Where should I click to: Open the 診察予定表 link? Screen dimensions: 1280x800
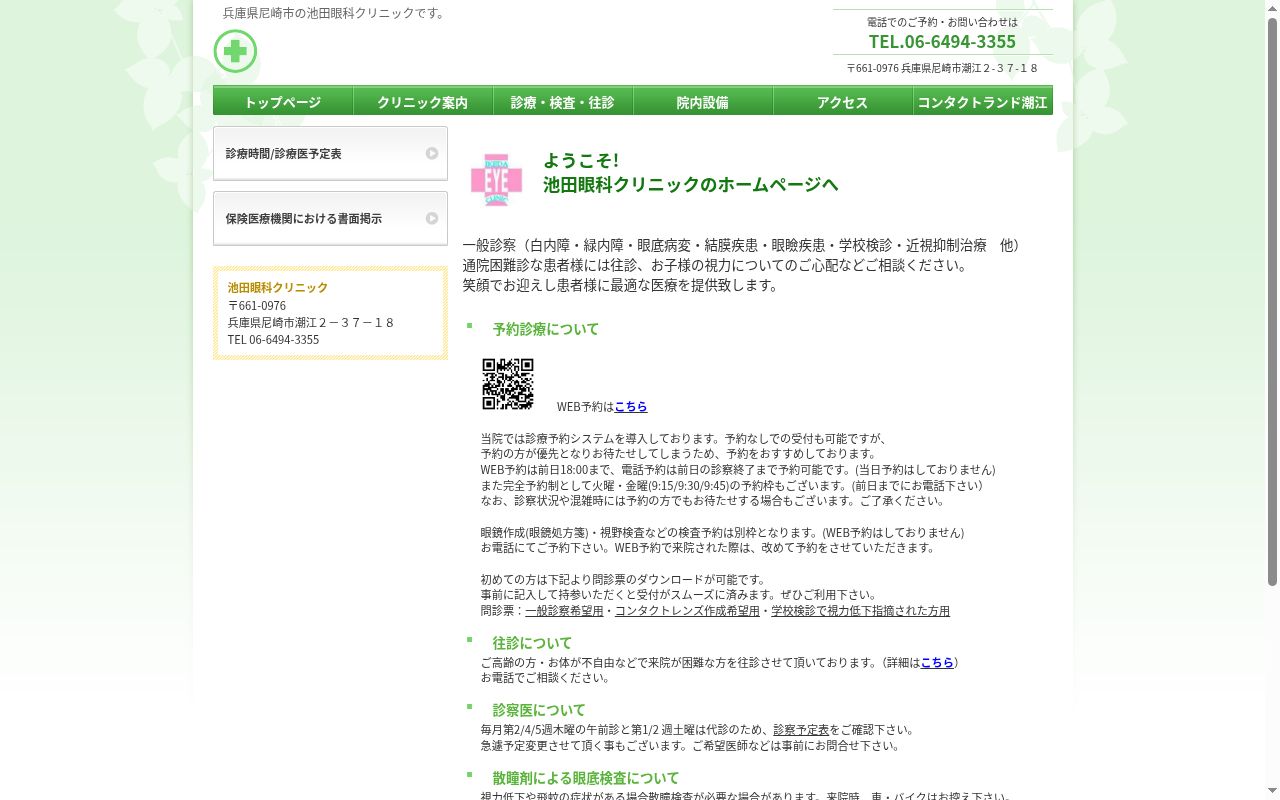click(801, 730)
